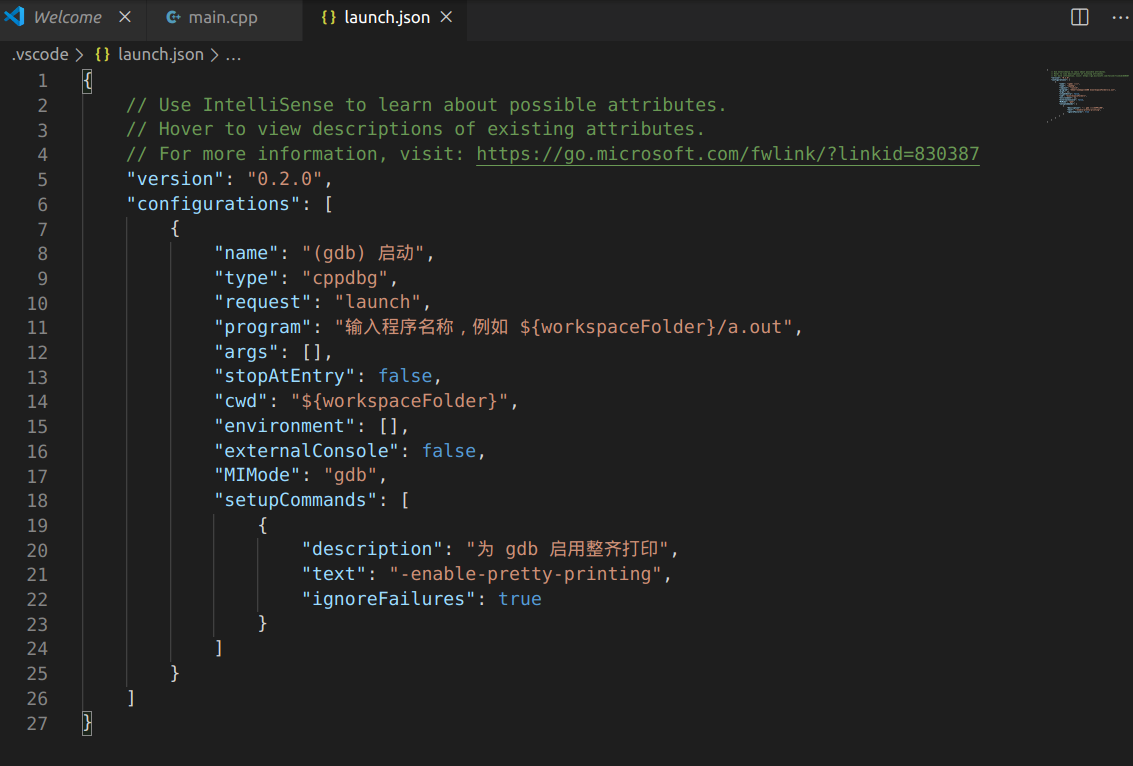Click the C++ icon on main.cpp tab
Image resolution: width=1133 pixels, height=766 pixels.
[x=174, y=17]
